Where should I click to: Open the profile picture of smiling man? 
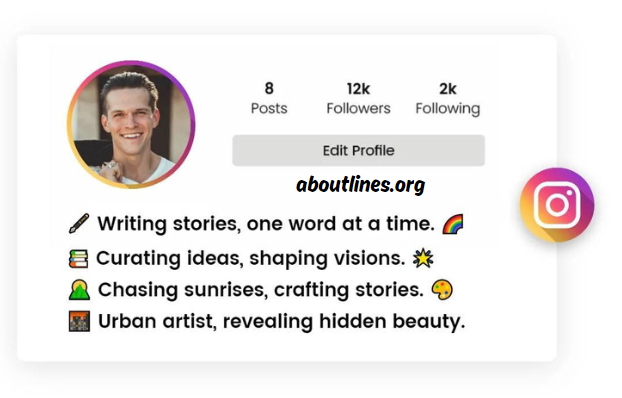(x=131, y=125)
